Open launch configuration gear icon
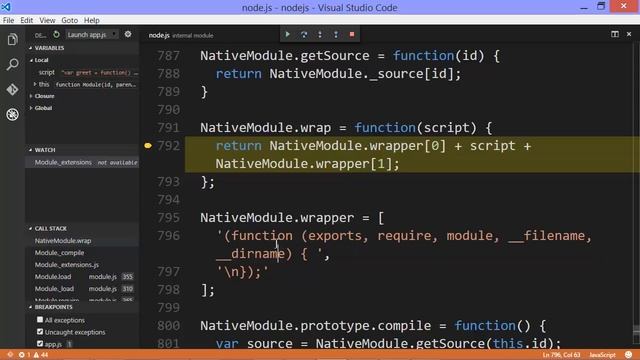640x360 pixels. 128,35
